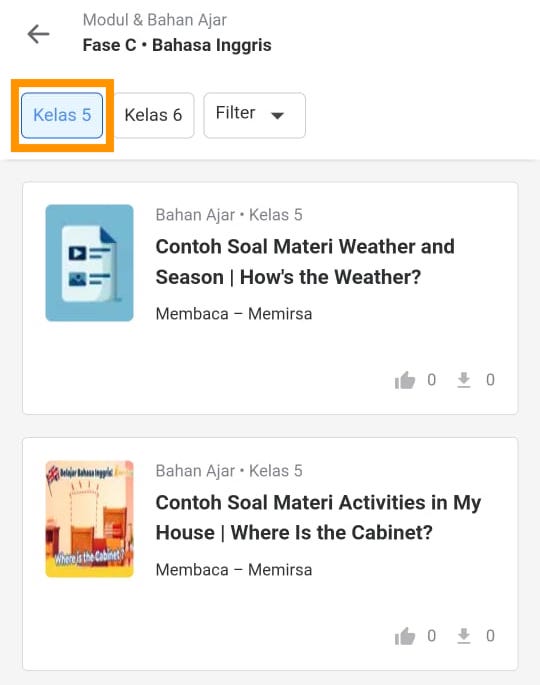The width and height of the screenshot is (540, 685).
Task: Click first card's Bahan Ajar • Kelas 5 label
Action: click(229, 215)
